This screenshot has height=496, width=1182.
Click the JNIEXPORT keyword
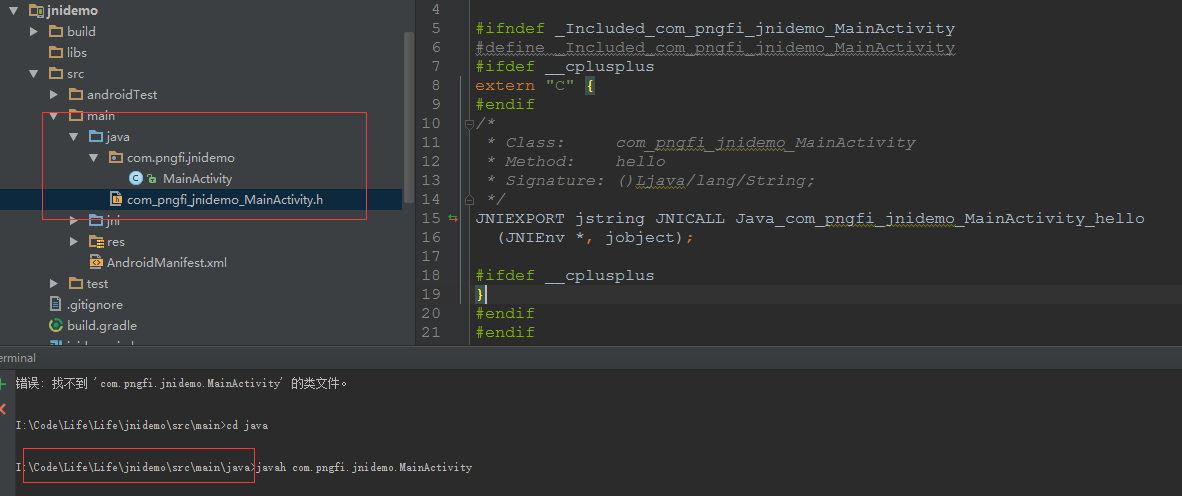point(519,219)
